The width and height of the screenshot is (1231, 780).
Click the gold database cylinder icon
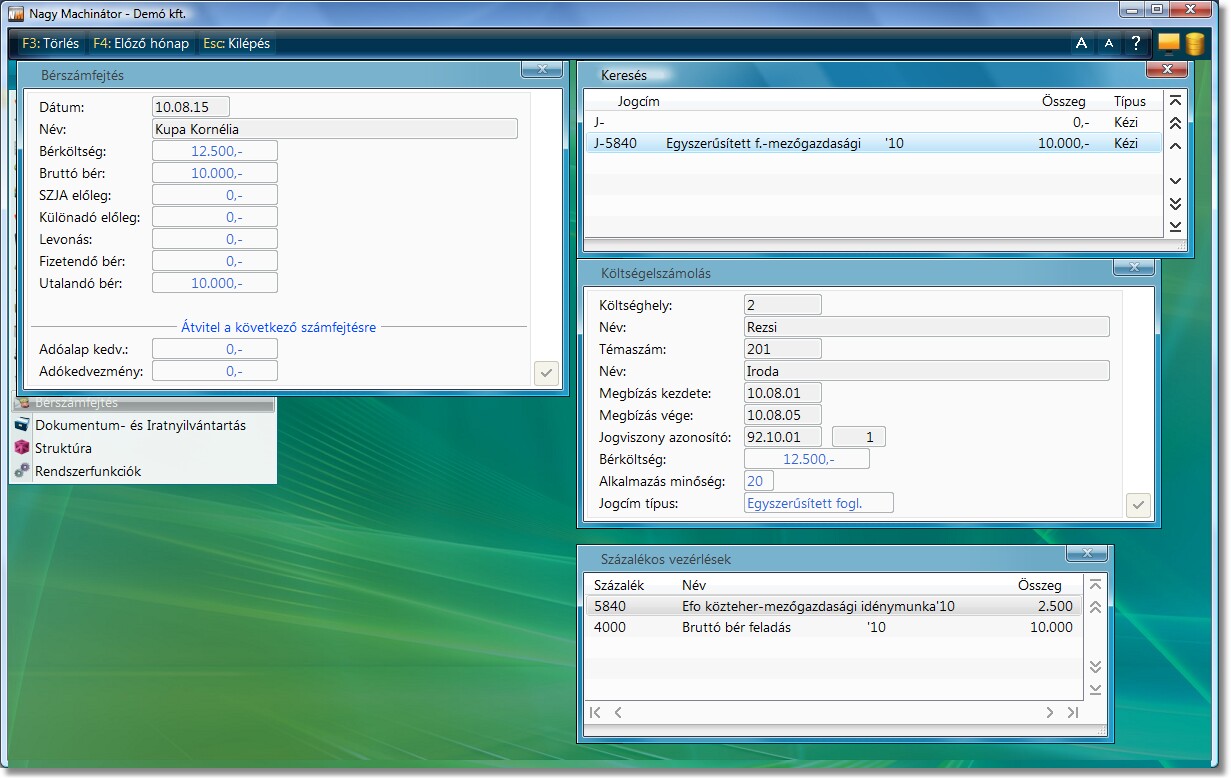[x=1195, y=44]
